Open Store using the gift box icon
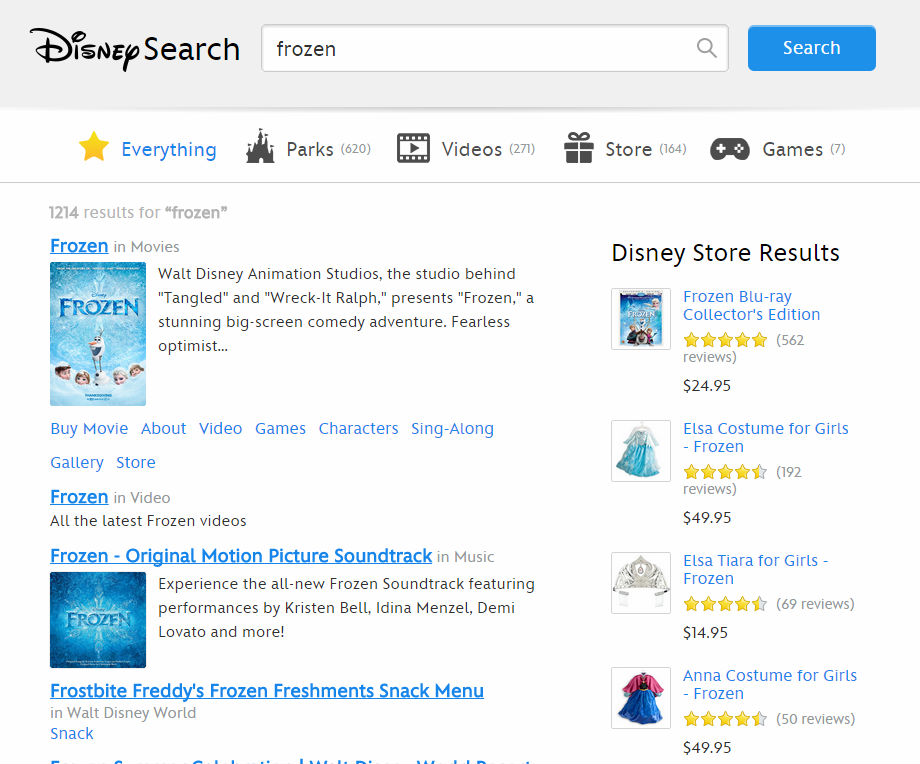 [x=579, y=148]
